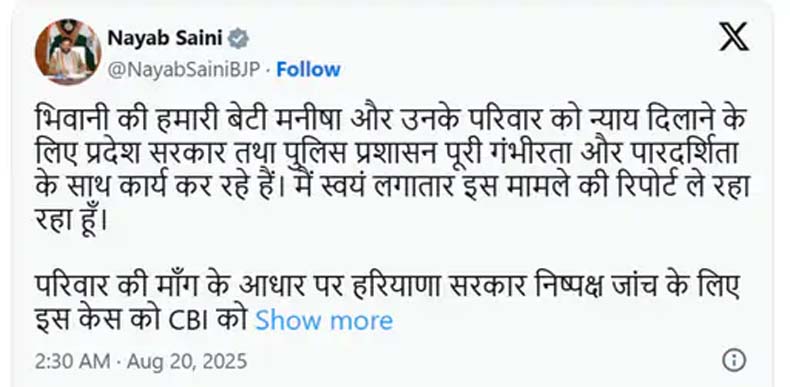
Task: Open the X logo link
Action: click(734, 37)
